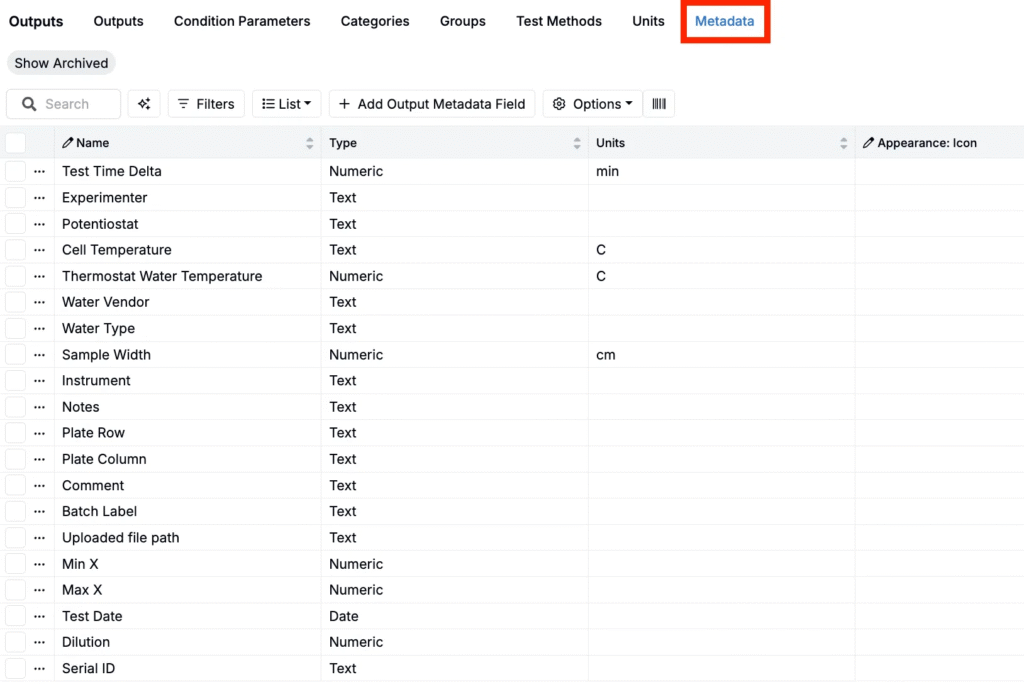Open row actions for Test Time Delta
The width and height of the screenshot is (1024, 687).
pyautogui.click(x=40, y=172)
